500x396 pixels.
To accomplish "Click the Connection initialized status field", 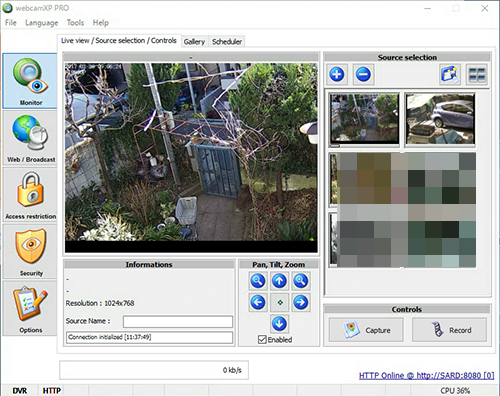I will pyautogui.click(x=149, y=337).
